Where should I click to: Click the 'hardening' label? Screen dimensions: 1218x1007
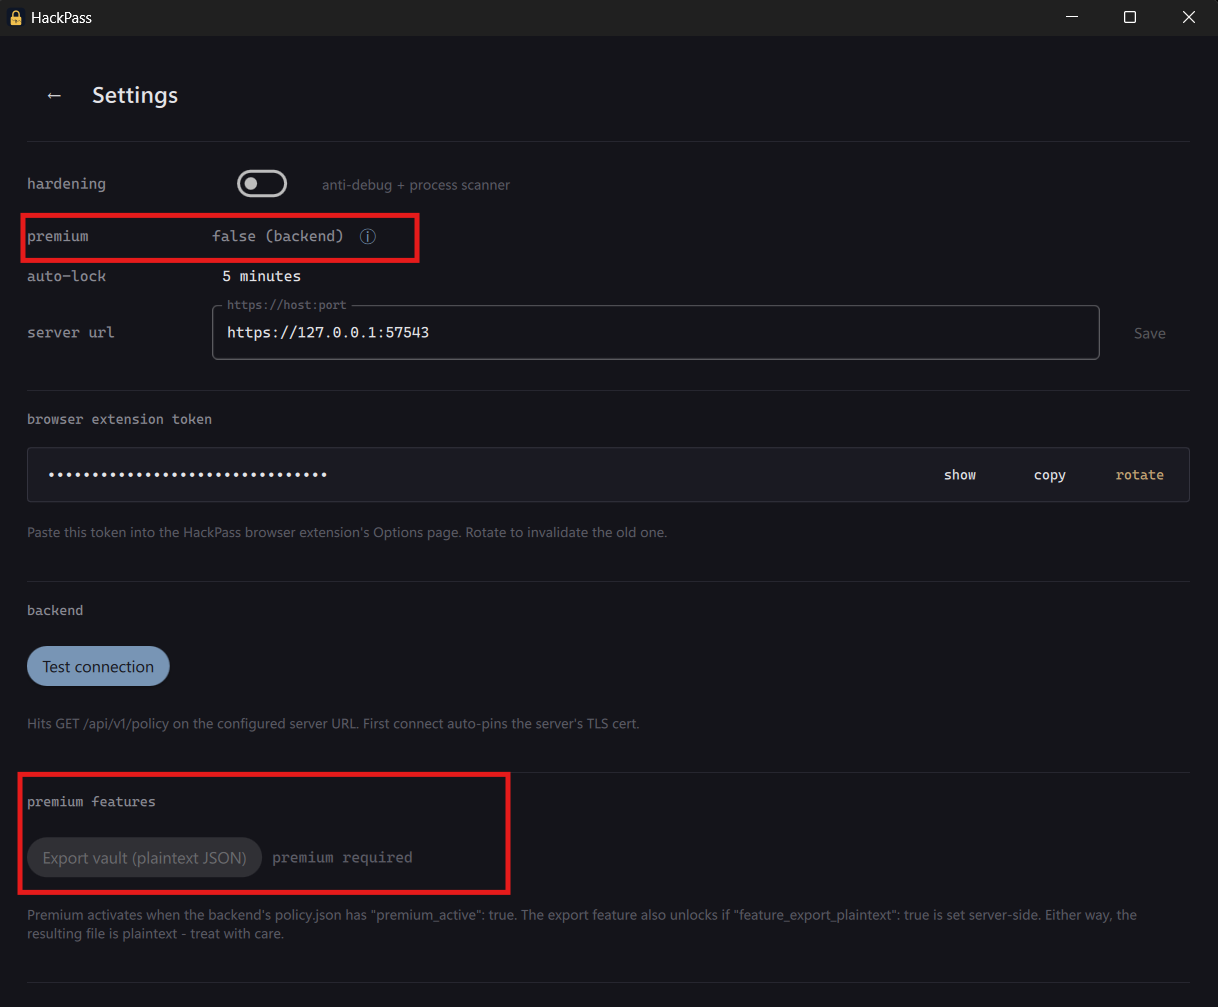click(x=66, y=184)
